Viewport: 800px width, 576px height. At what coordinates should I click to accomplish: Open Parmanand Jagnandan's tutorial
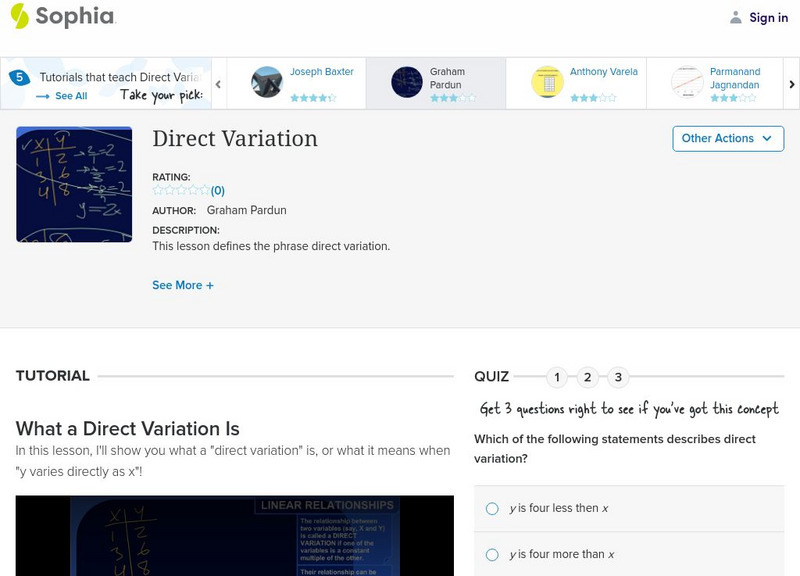[x=735, y=78]
